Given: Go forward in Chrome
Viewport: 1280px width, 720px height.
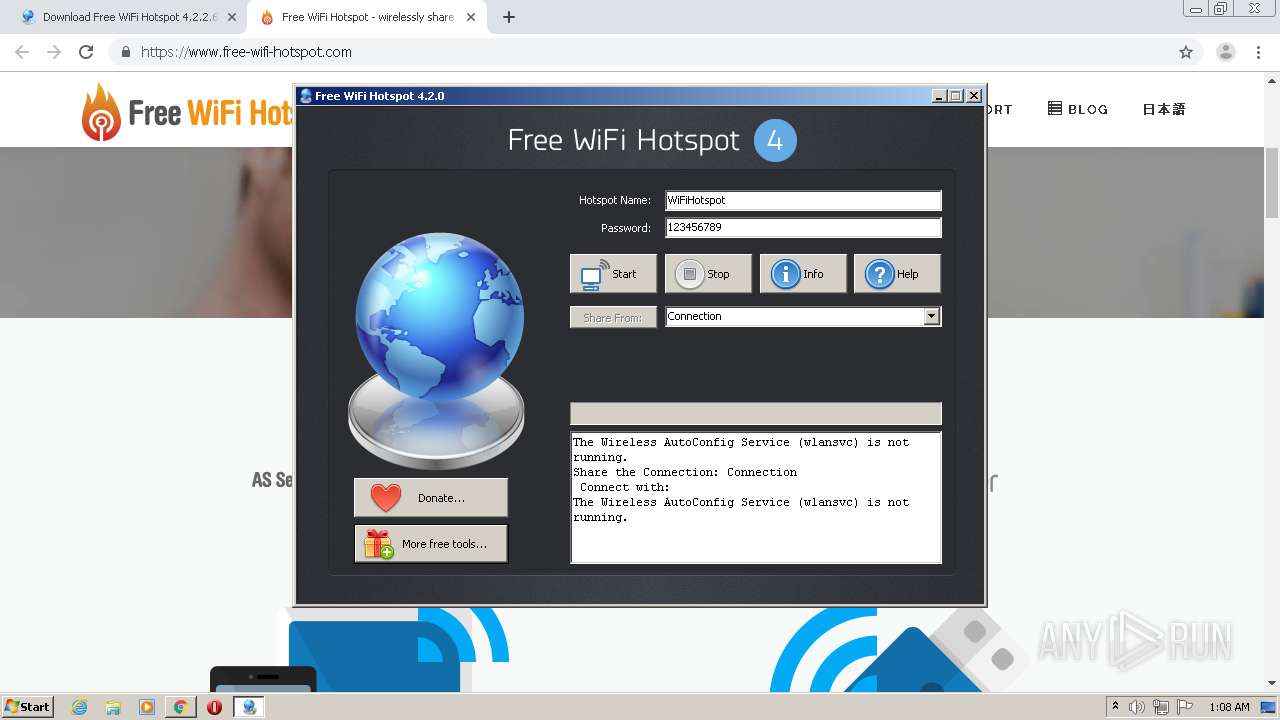Looking at the screenshot, I should (x=54, y=52).
